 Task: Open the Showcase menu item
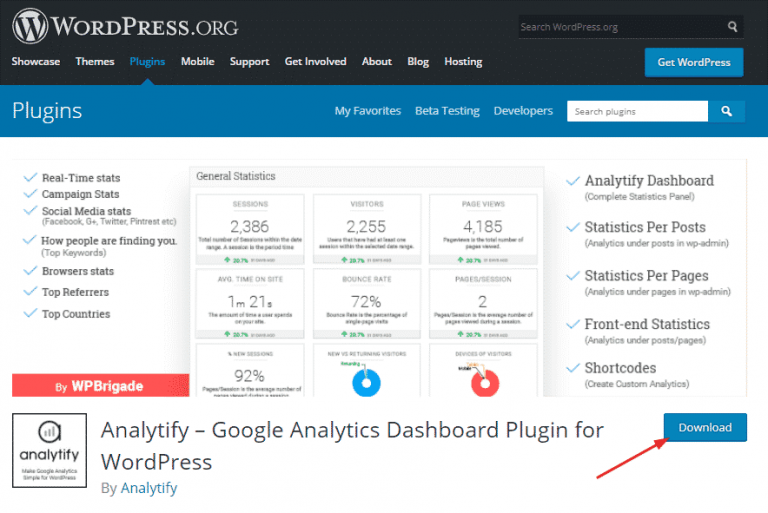point(36,62)
